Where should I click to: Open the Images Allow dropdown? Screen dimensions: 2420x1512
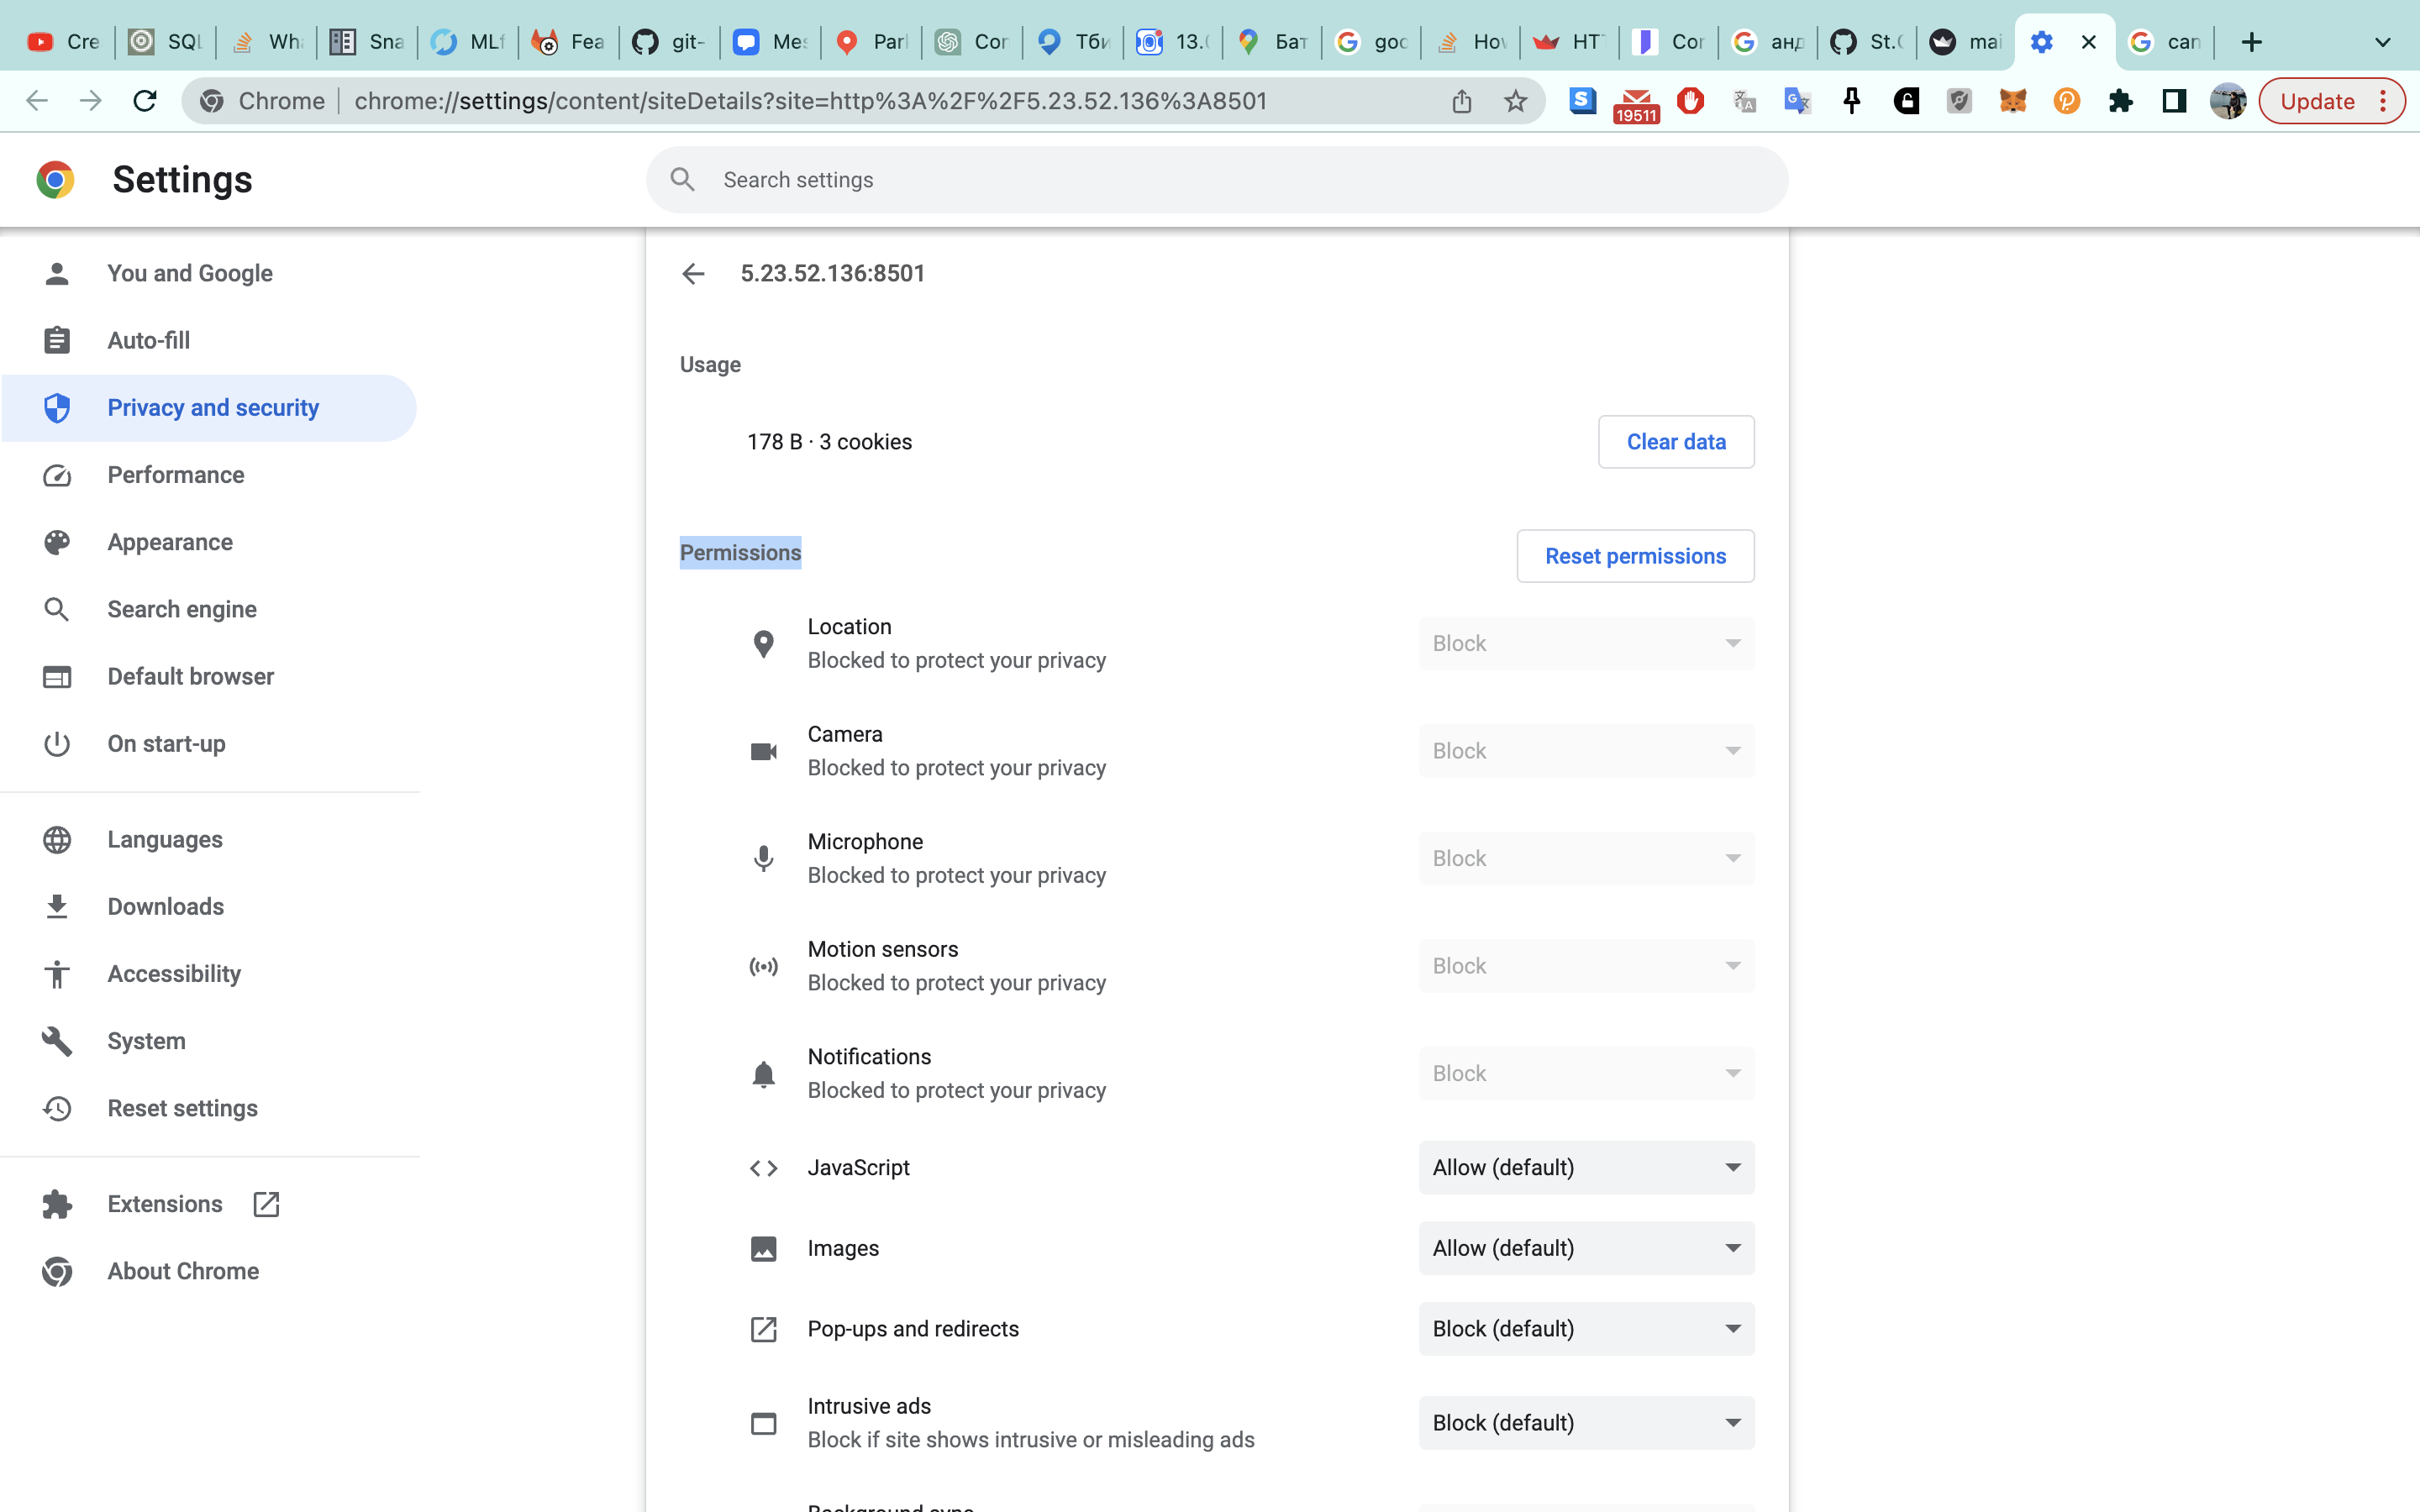(1585, 1248)
